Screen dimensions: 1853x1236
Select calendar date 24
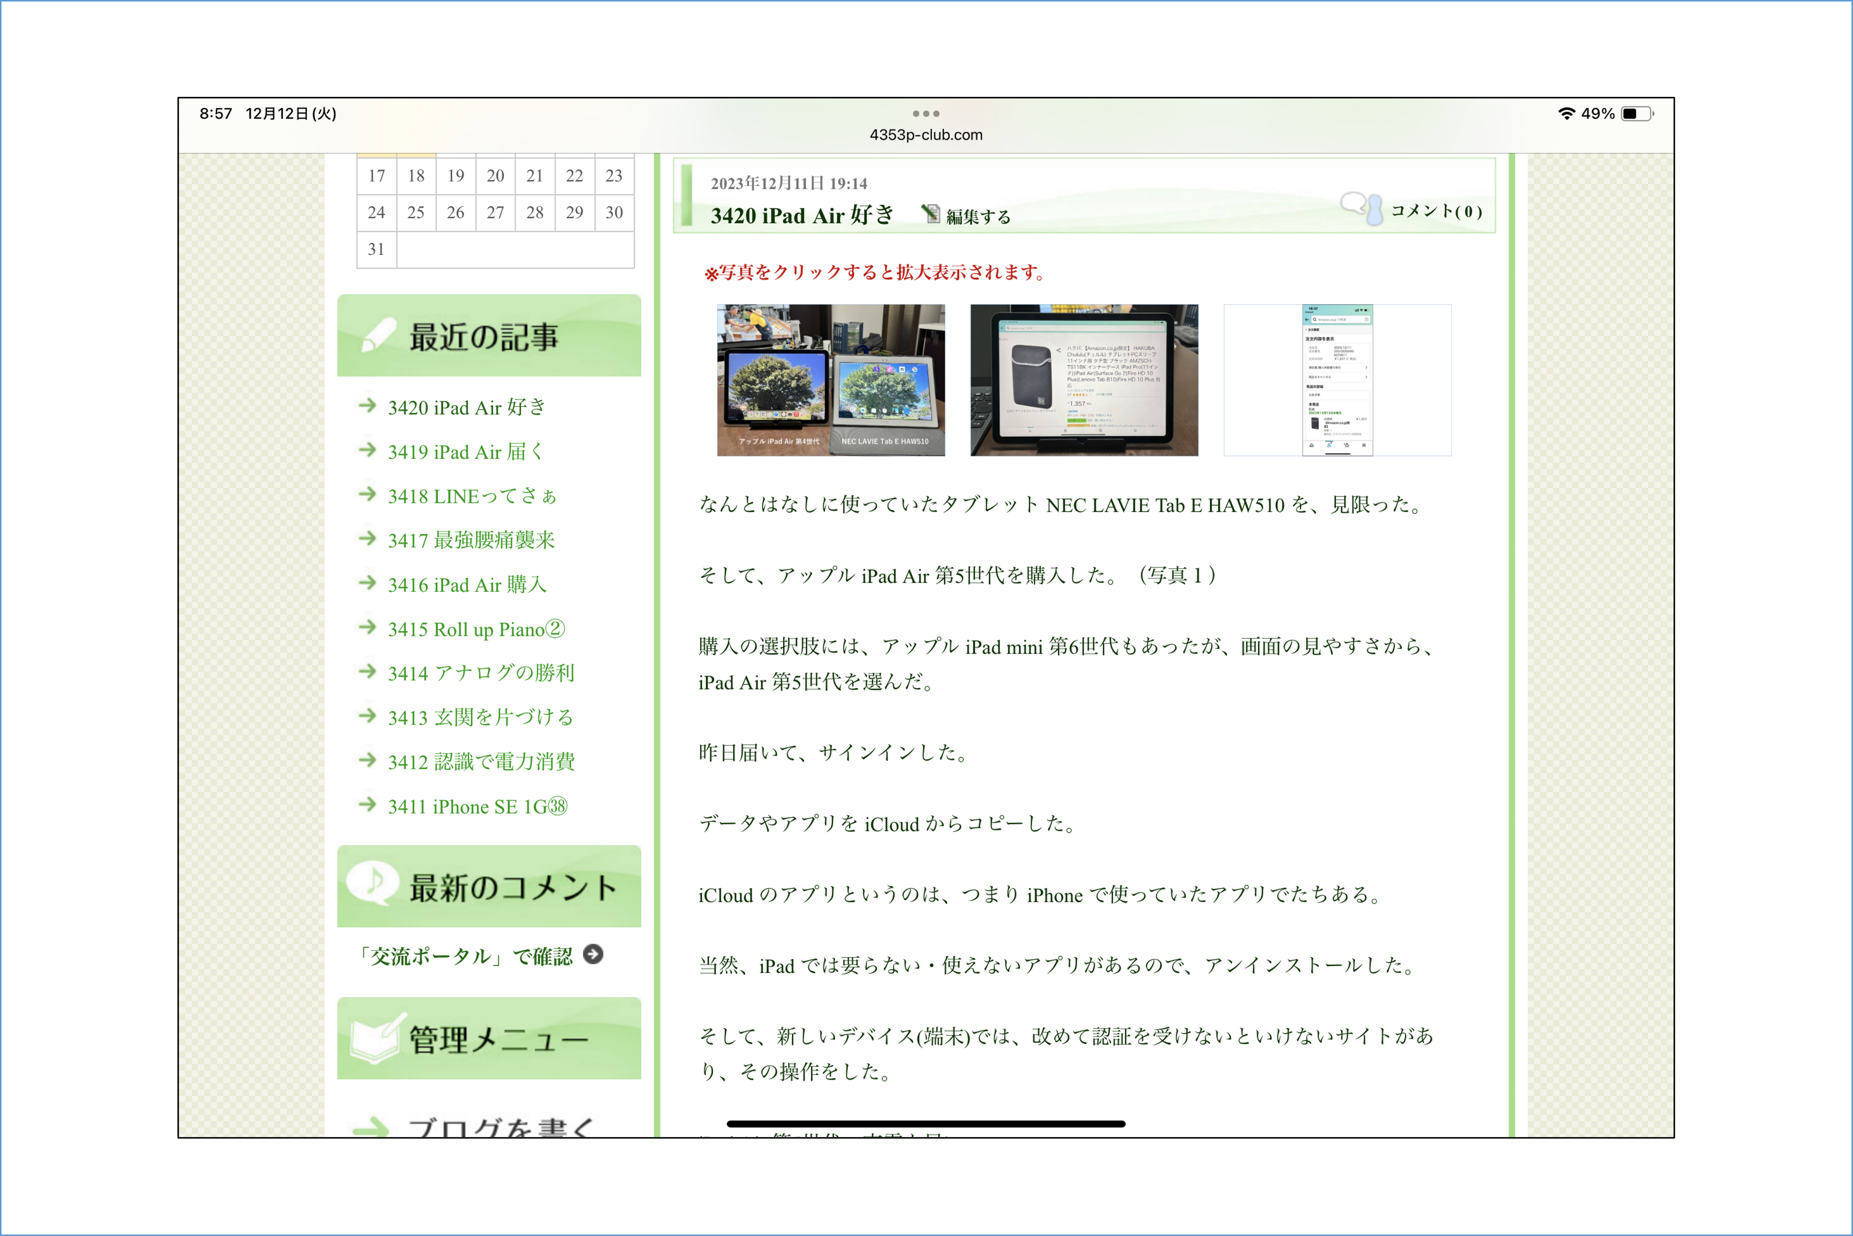pos(376,212)
